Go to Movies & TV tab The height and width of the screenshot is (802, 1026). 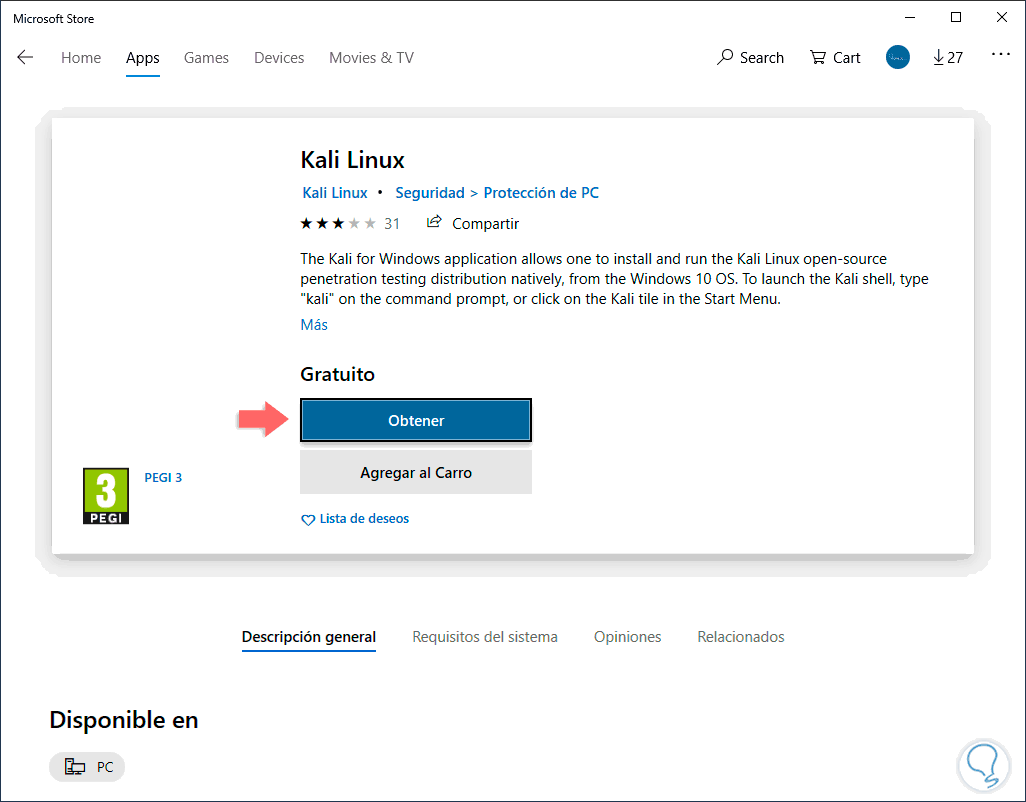tap(371, 58)
